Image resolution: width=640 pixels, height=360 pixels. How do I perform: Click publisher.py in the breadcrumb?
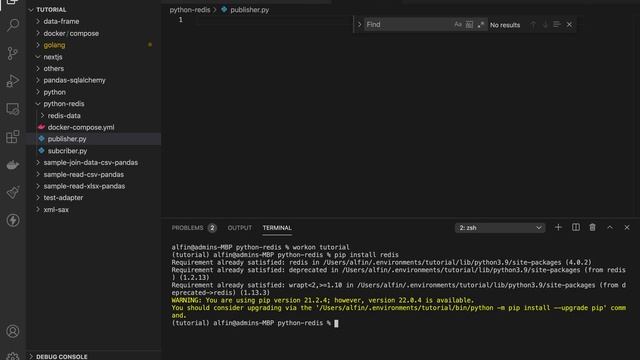(x=249, y=10)
